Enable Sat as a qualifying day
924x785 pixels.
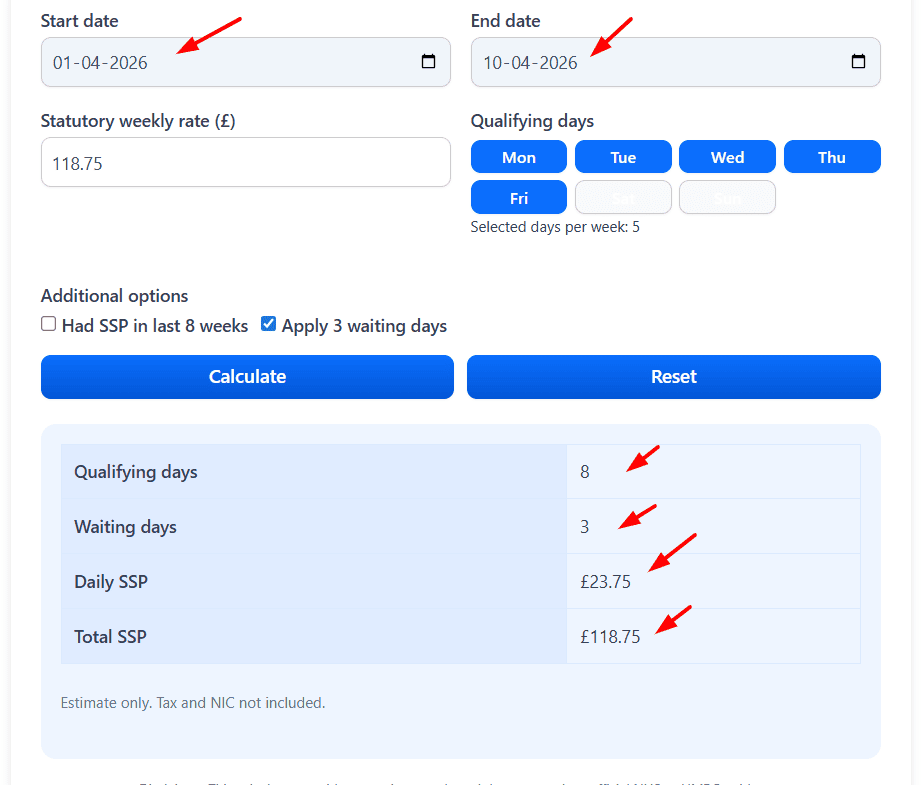coord(623,197)
